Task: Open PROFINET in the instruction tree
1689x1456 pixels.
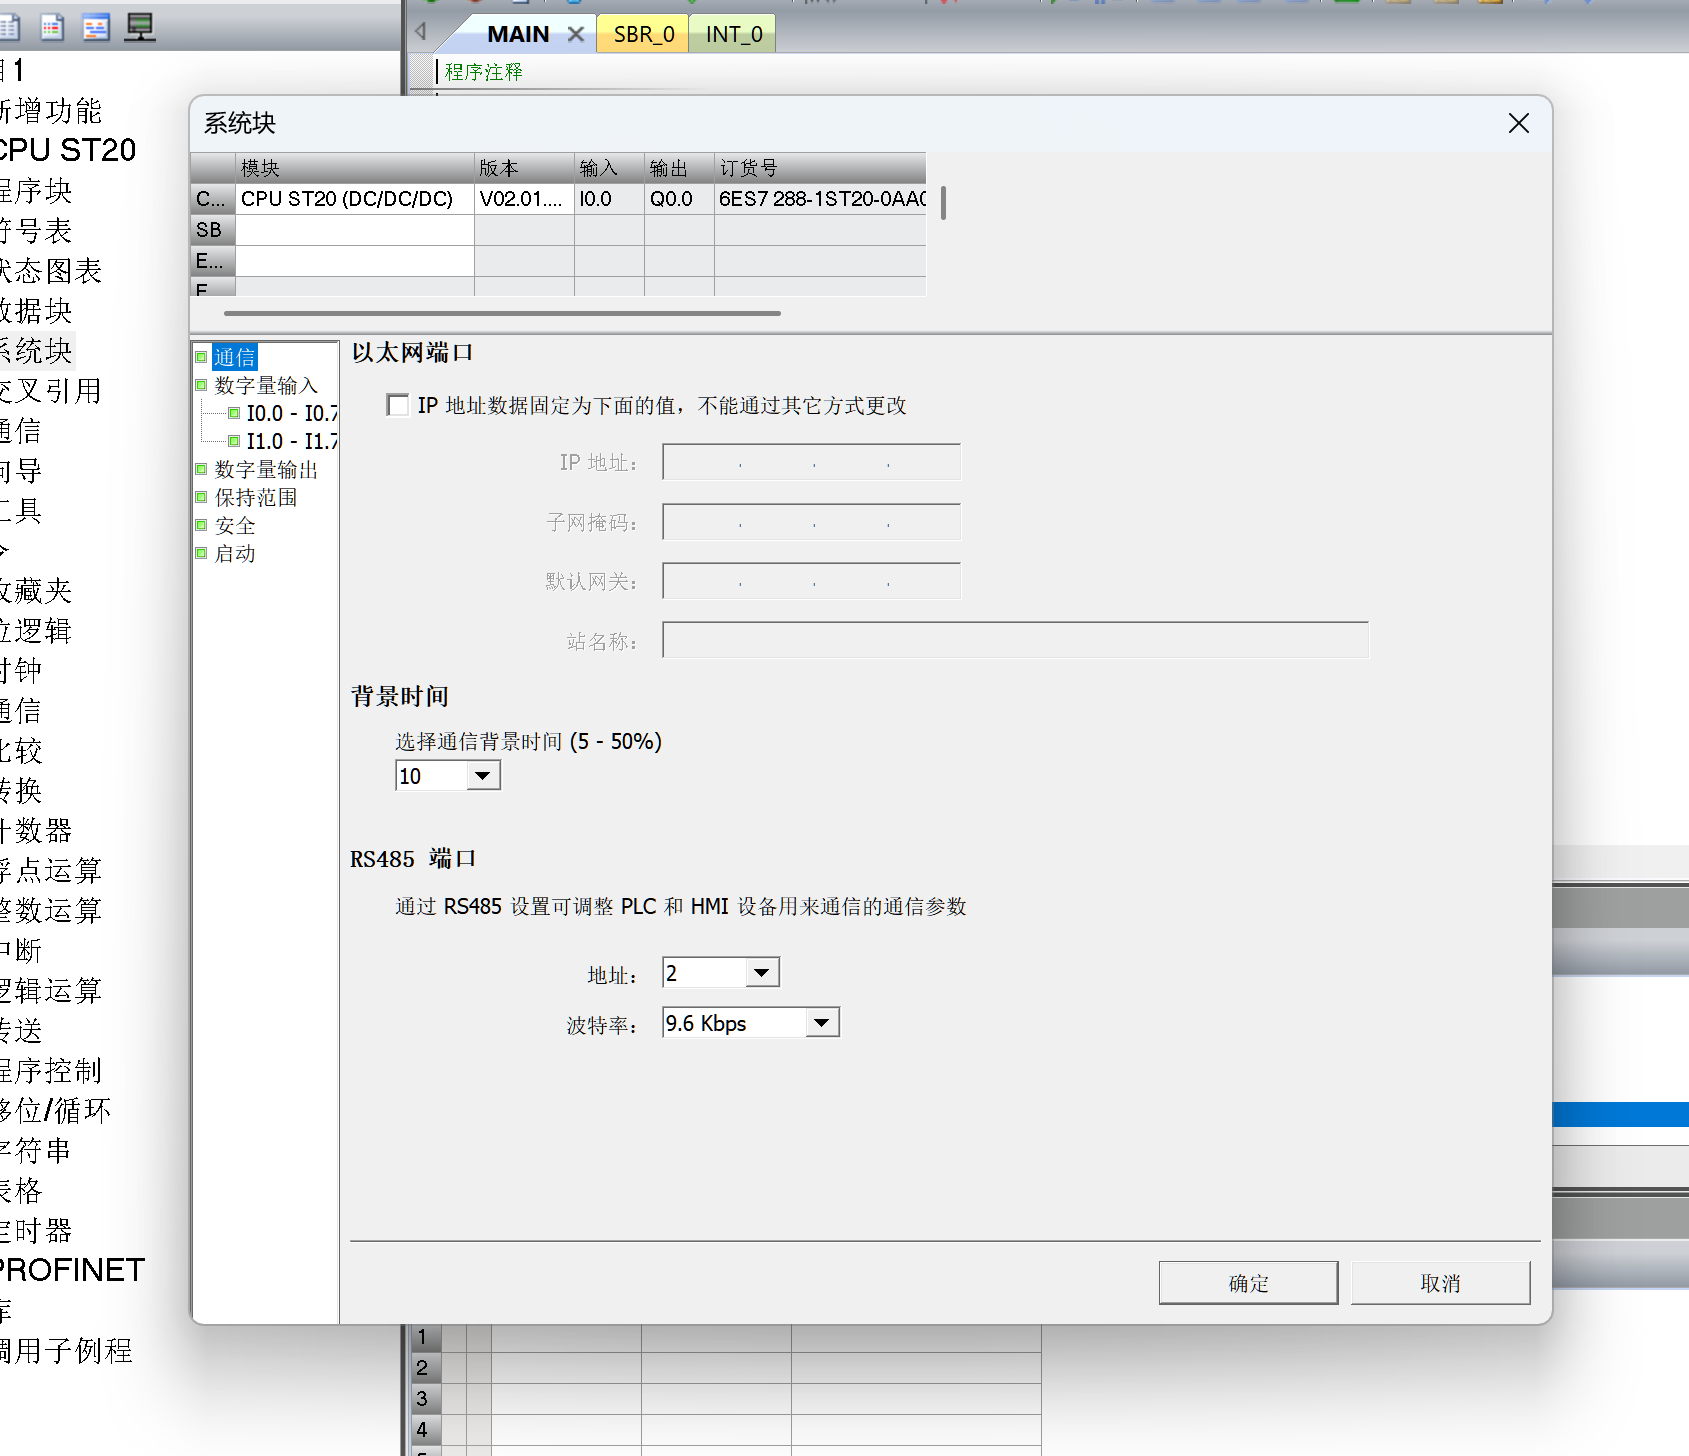Action: [x=72, y=1270]
